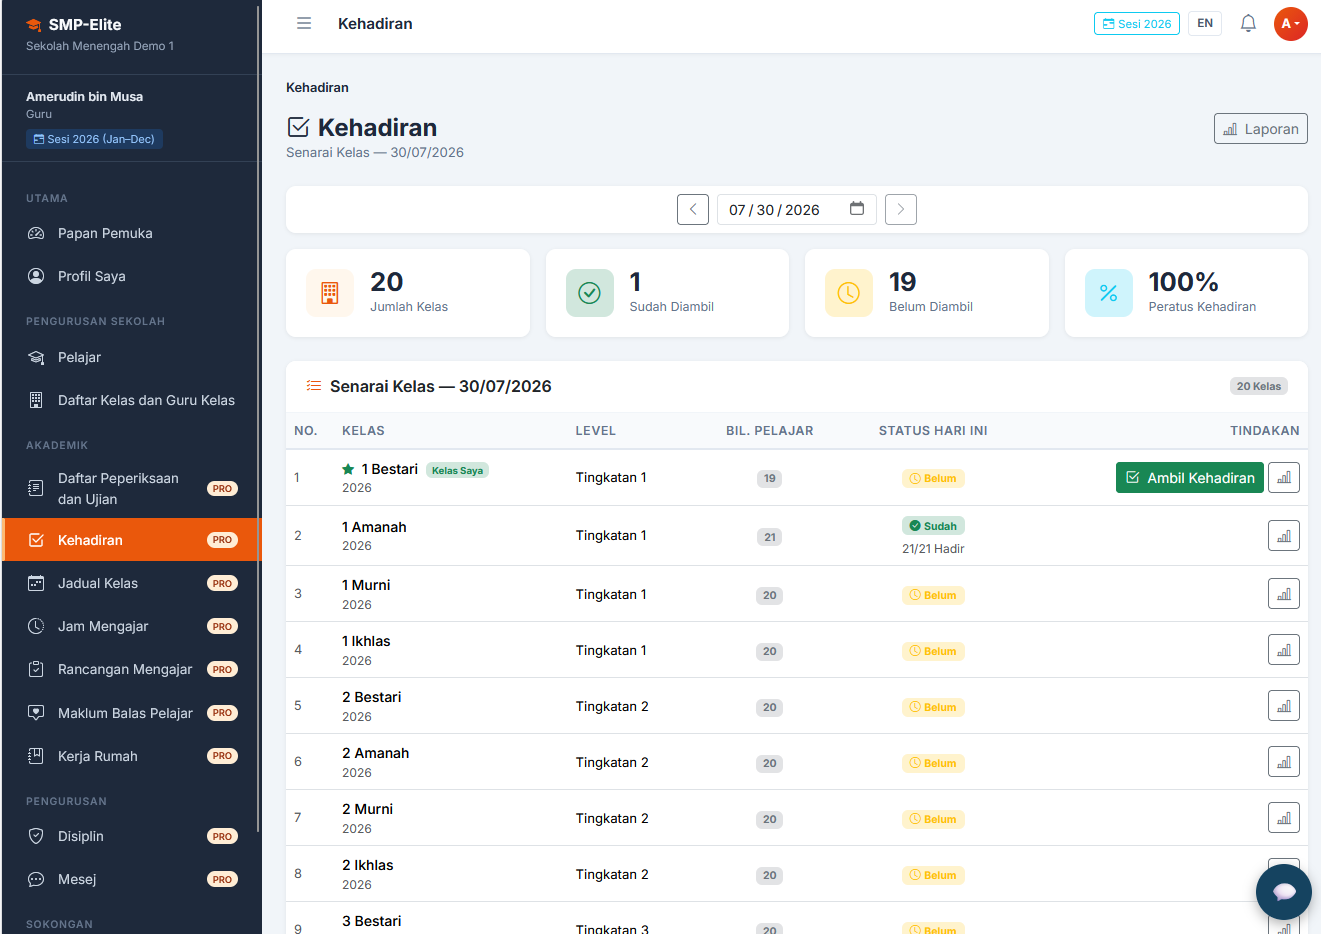Open the chat support bubble
Screen dimensions: 1321x934
click(1284, 891)
